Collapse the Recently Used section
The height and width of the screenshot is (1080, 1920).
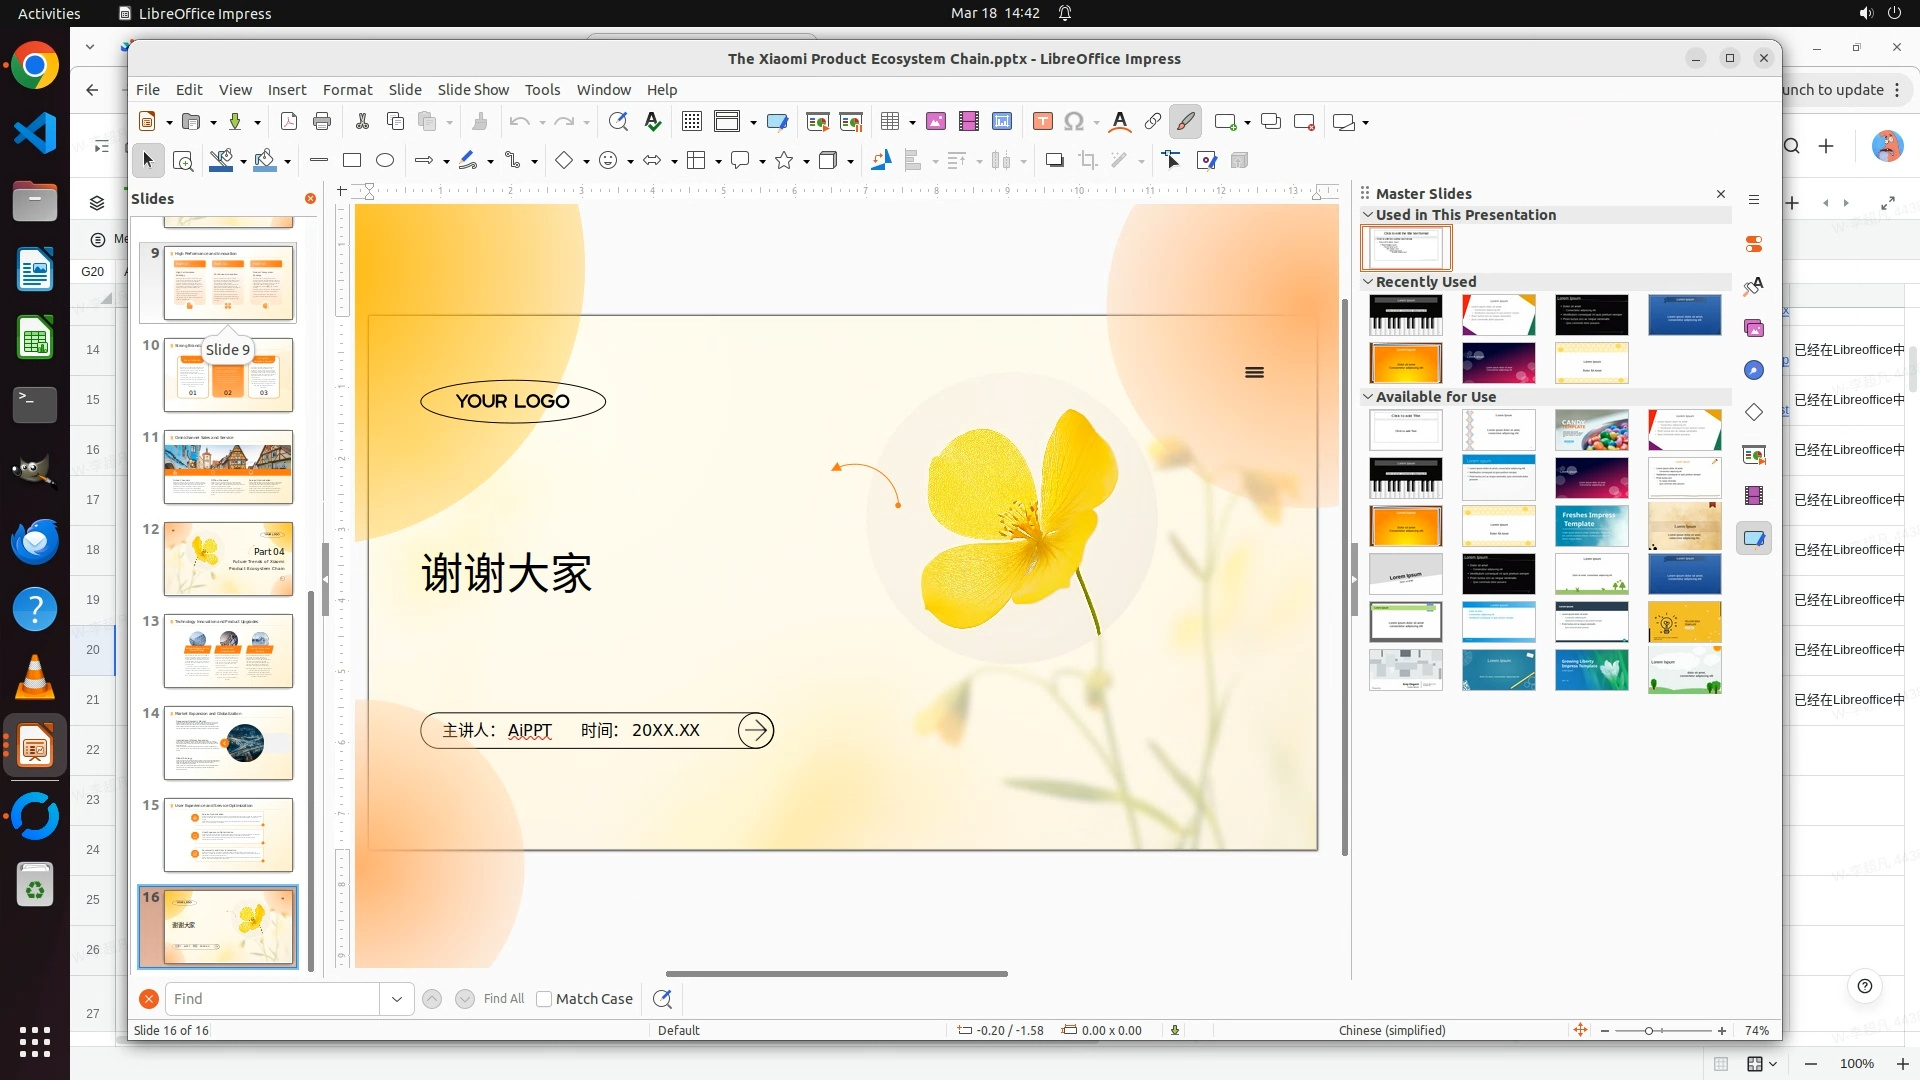pos(1368,282)
